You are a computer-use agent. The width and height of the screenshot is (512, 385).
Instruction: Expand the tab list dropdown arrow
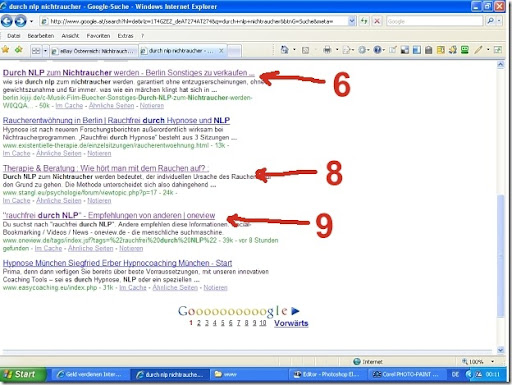point(45,51)
